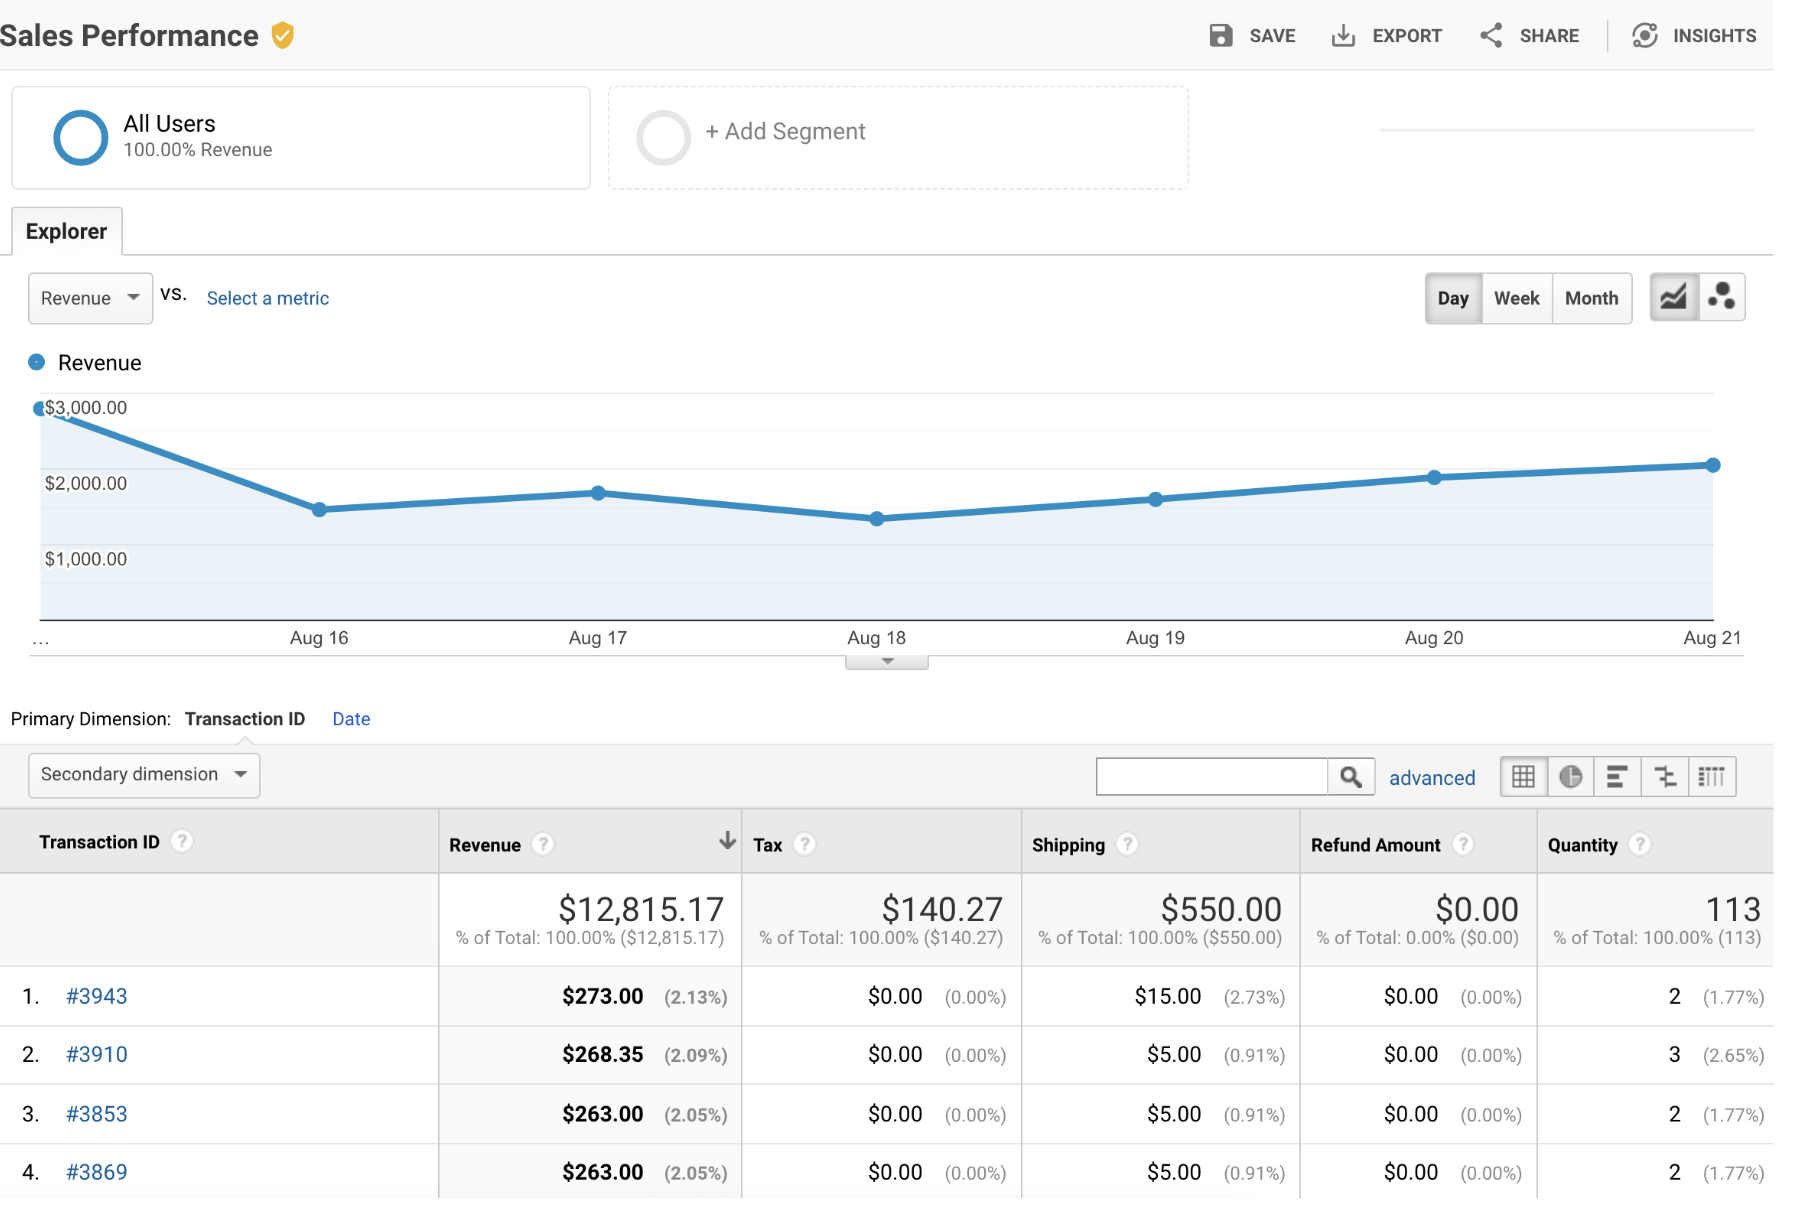Click the SHARE button label
The width and height of the screenshot is (1798, 1208).
[1549, 36]
